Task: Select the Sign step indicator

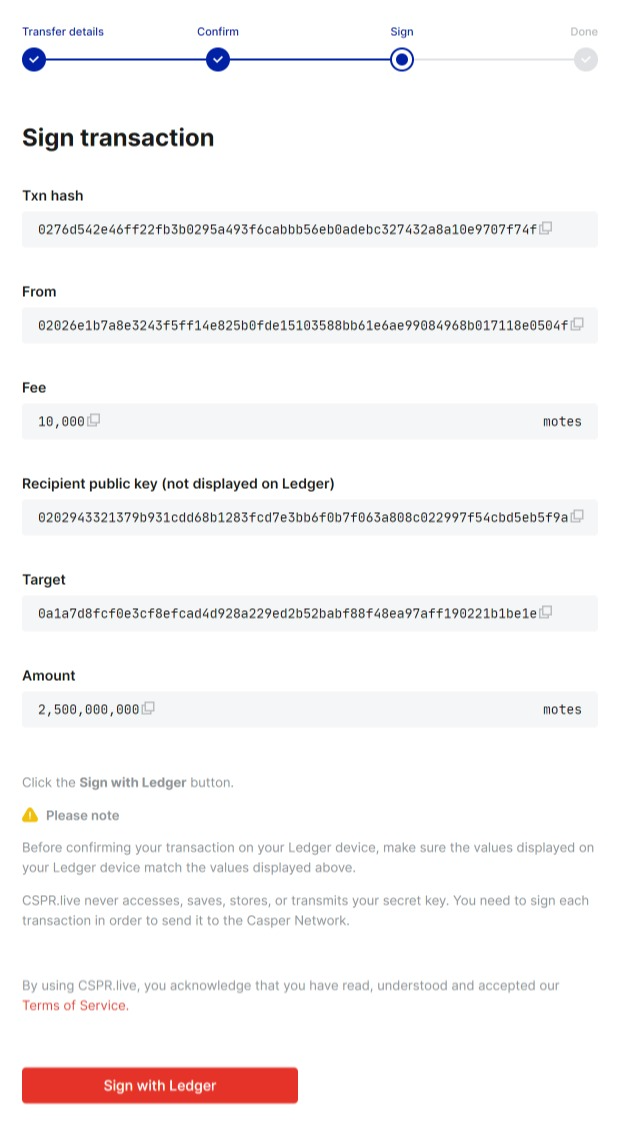Action: (x=402, y=60)
